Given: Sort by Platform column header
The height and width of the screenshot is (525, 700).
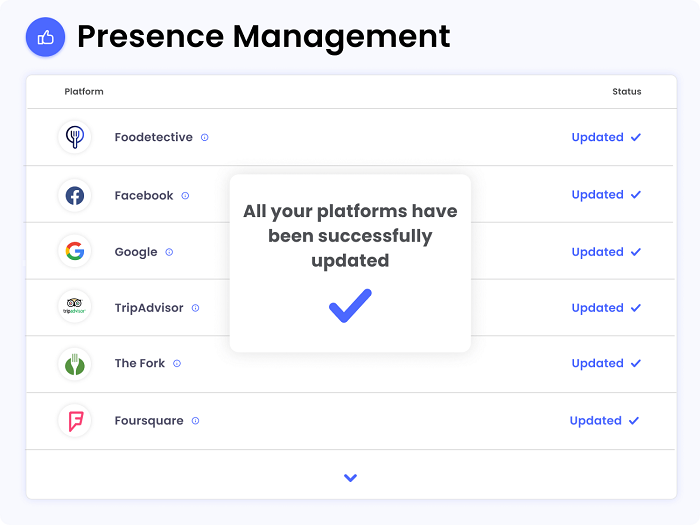Looking at the screenshot, I should pyautogui.click(x=84, y=92).
